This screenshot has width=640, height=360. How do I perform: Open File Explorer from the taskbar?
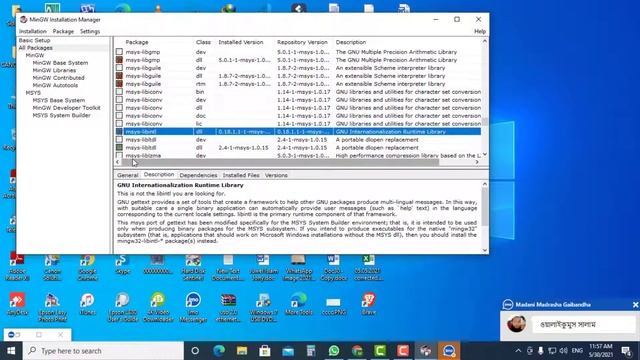pos(242,351)
